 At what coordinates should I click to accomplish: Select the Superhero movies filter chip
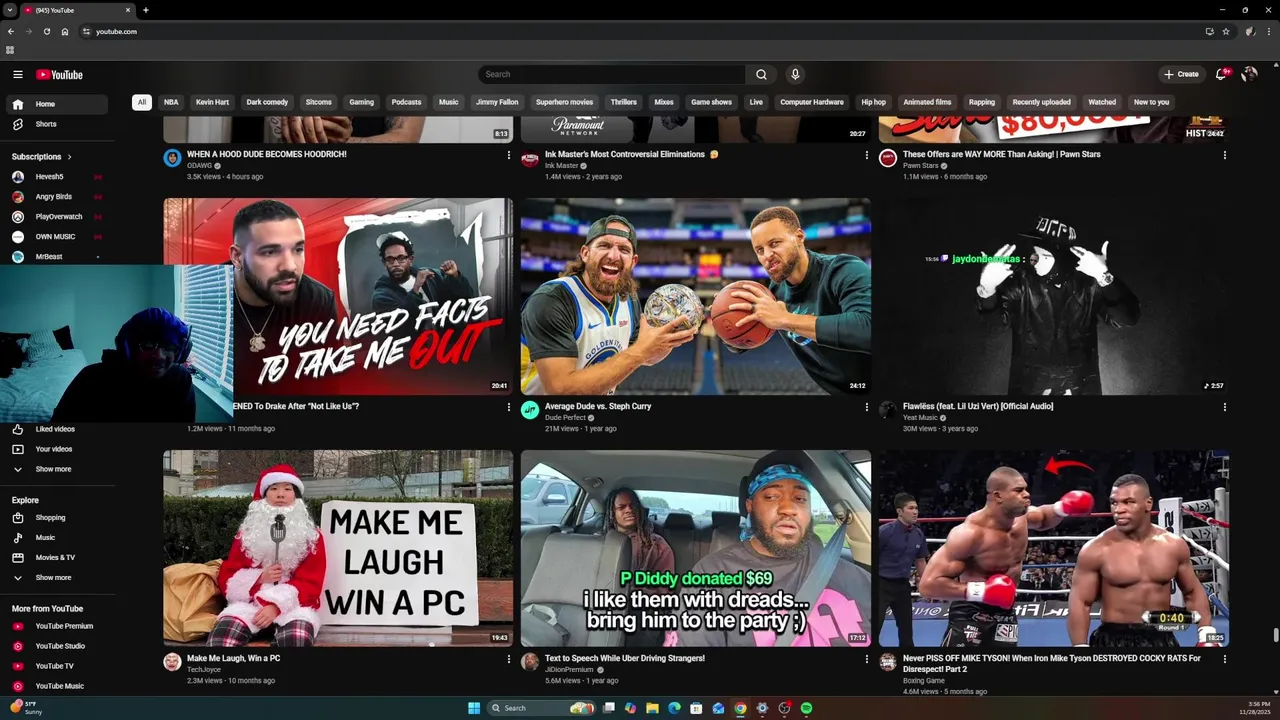(x=564, y=102)
